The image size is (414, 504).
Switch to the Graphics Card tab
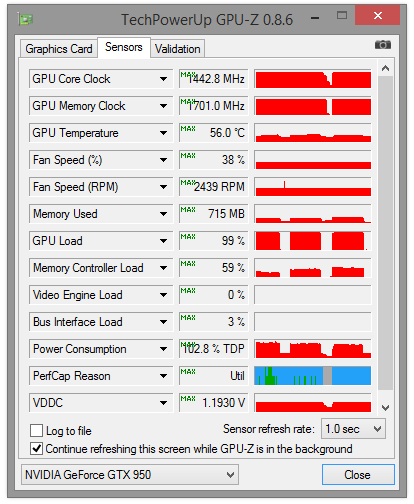pos(59,49)
